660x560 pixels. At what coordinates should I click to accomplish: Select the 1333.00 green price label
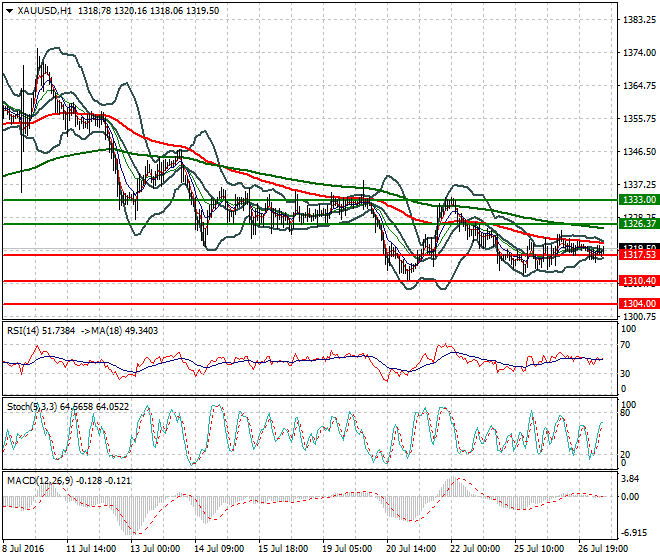(639, 200)
